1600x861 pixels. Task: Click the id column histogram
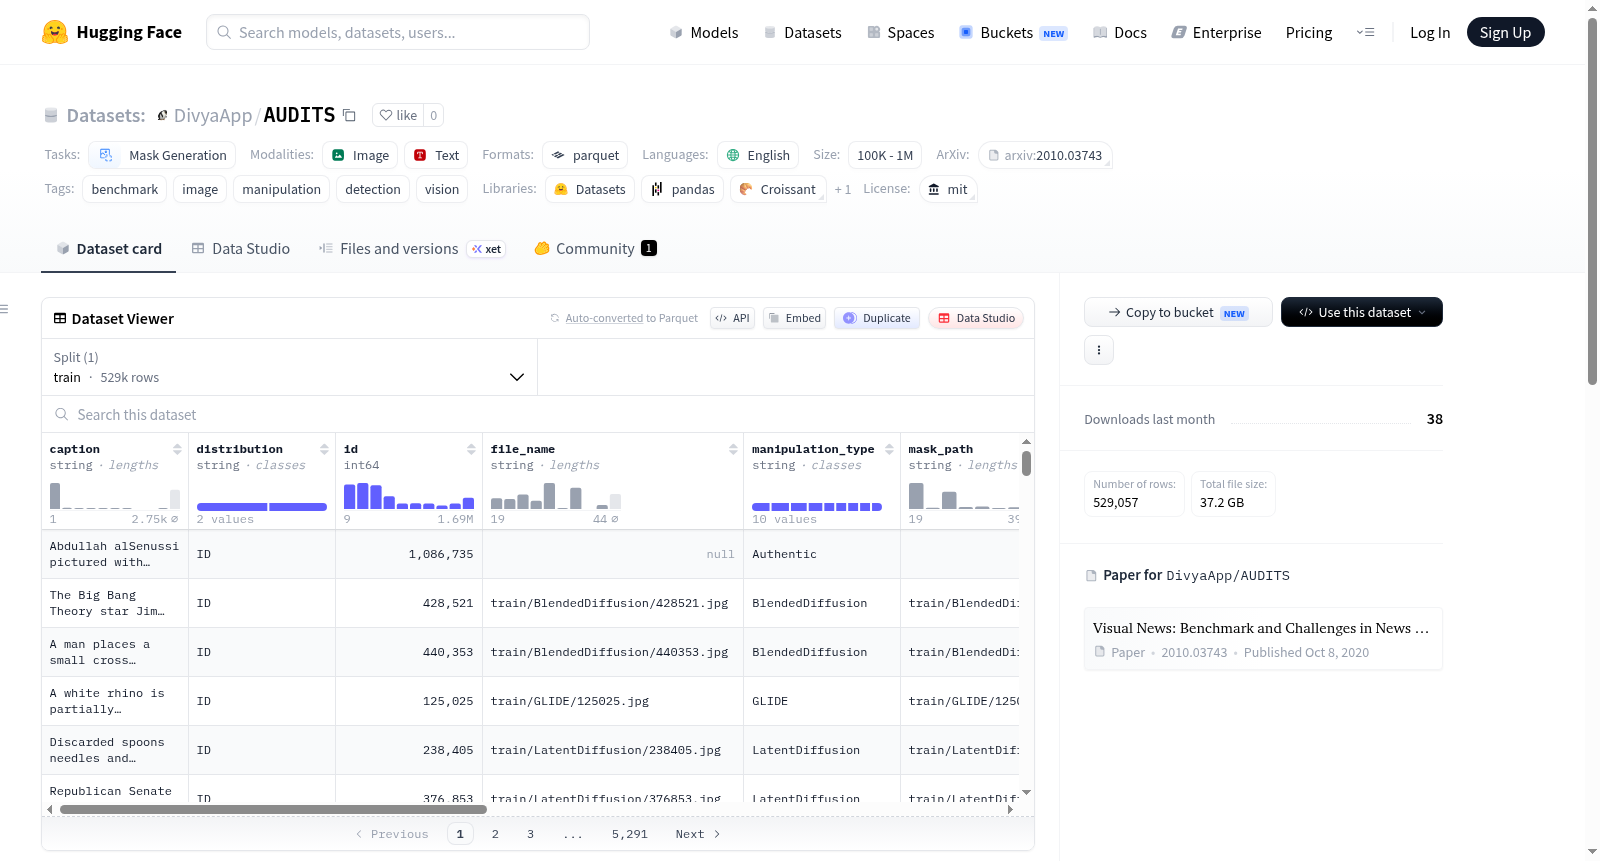[409, 496]
